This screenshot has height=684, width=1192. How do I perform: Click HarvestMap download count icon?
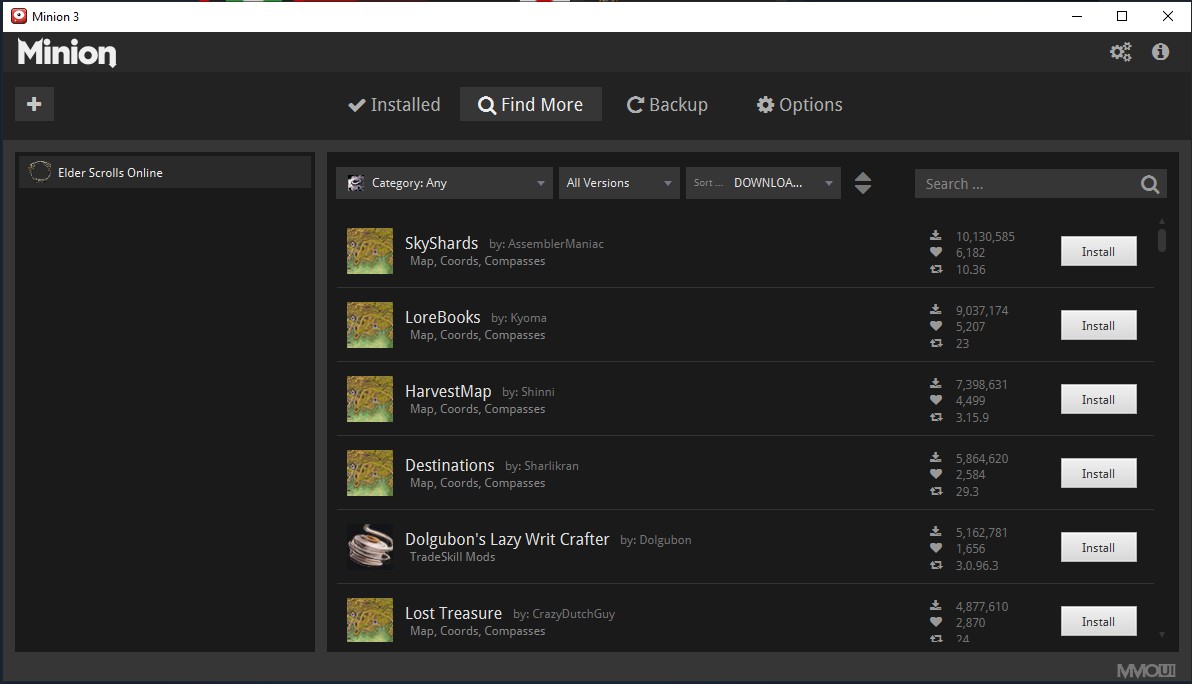click(936, 384)
